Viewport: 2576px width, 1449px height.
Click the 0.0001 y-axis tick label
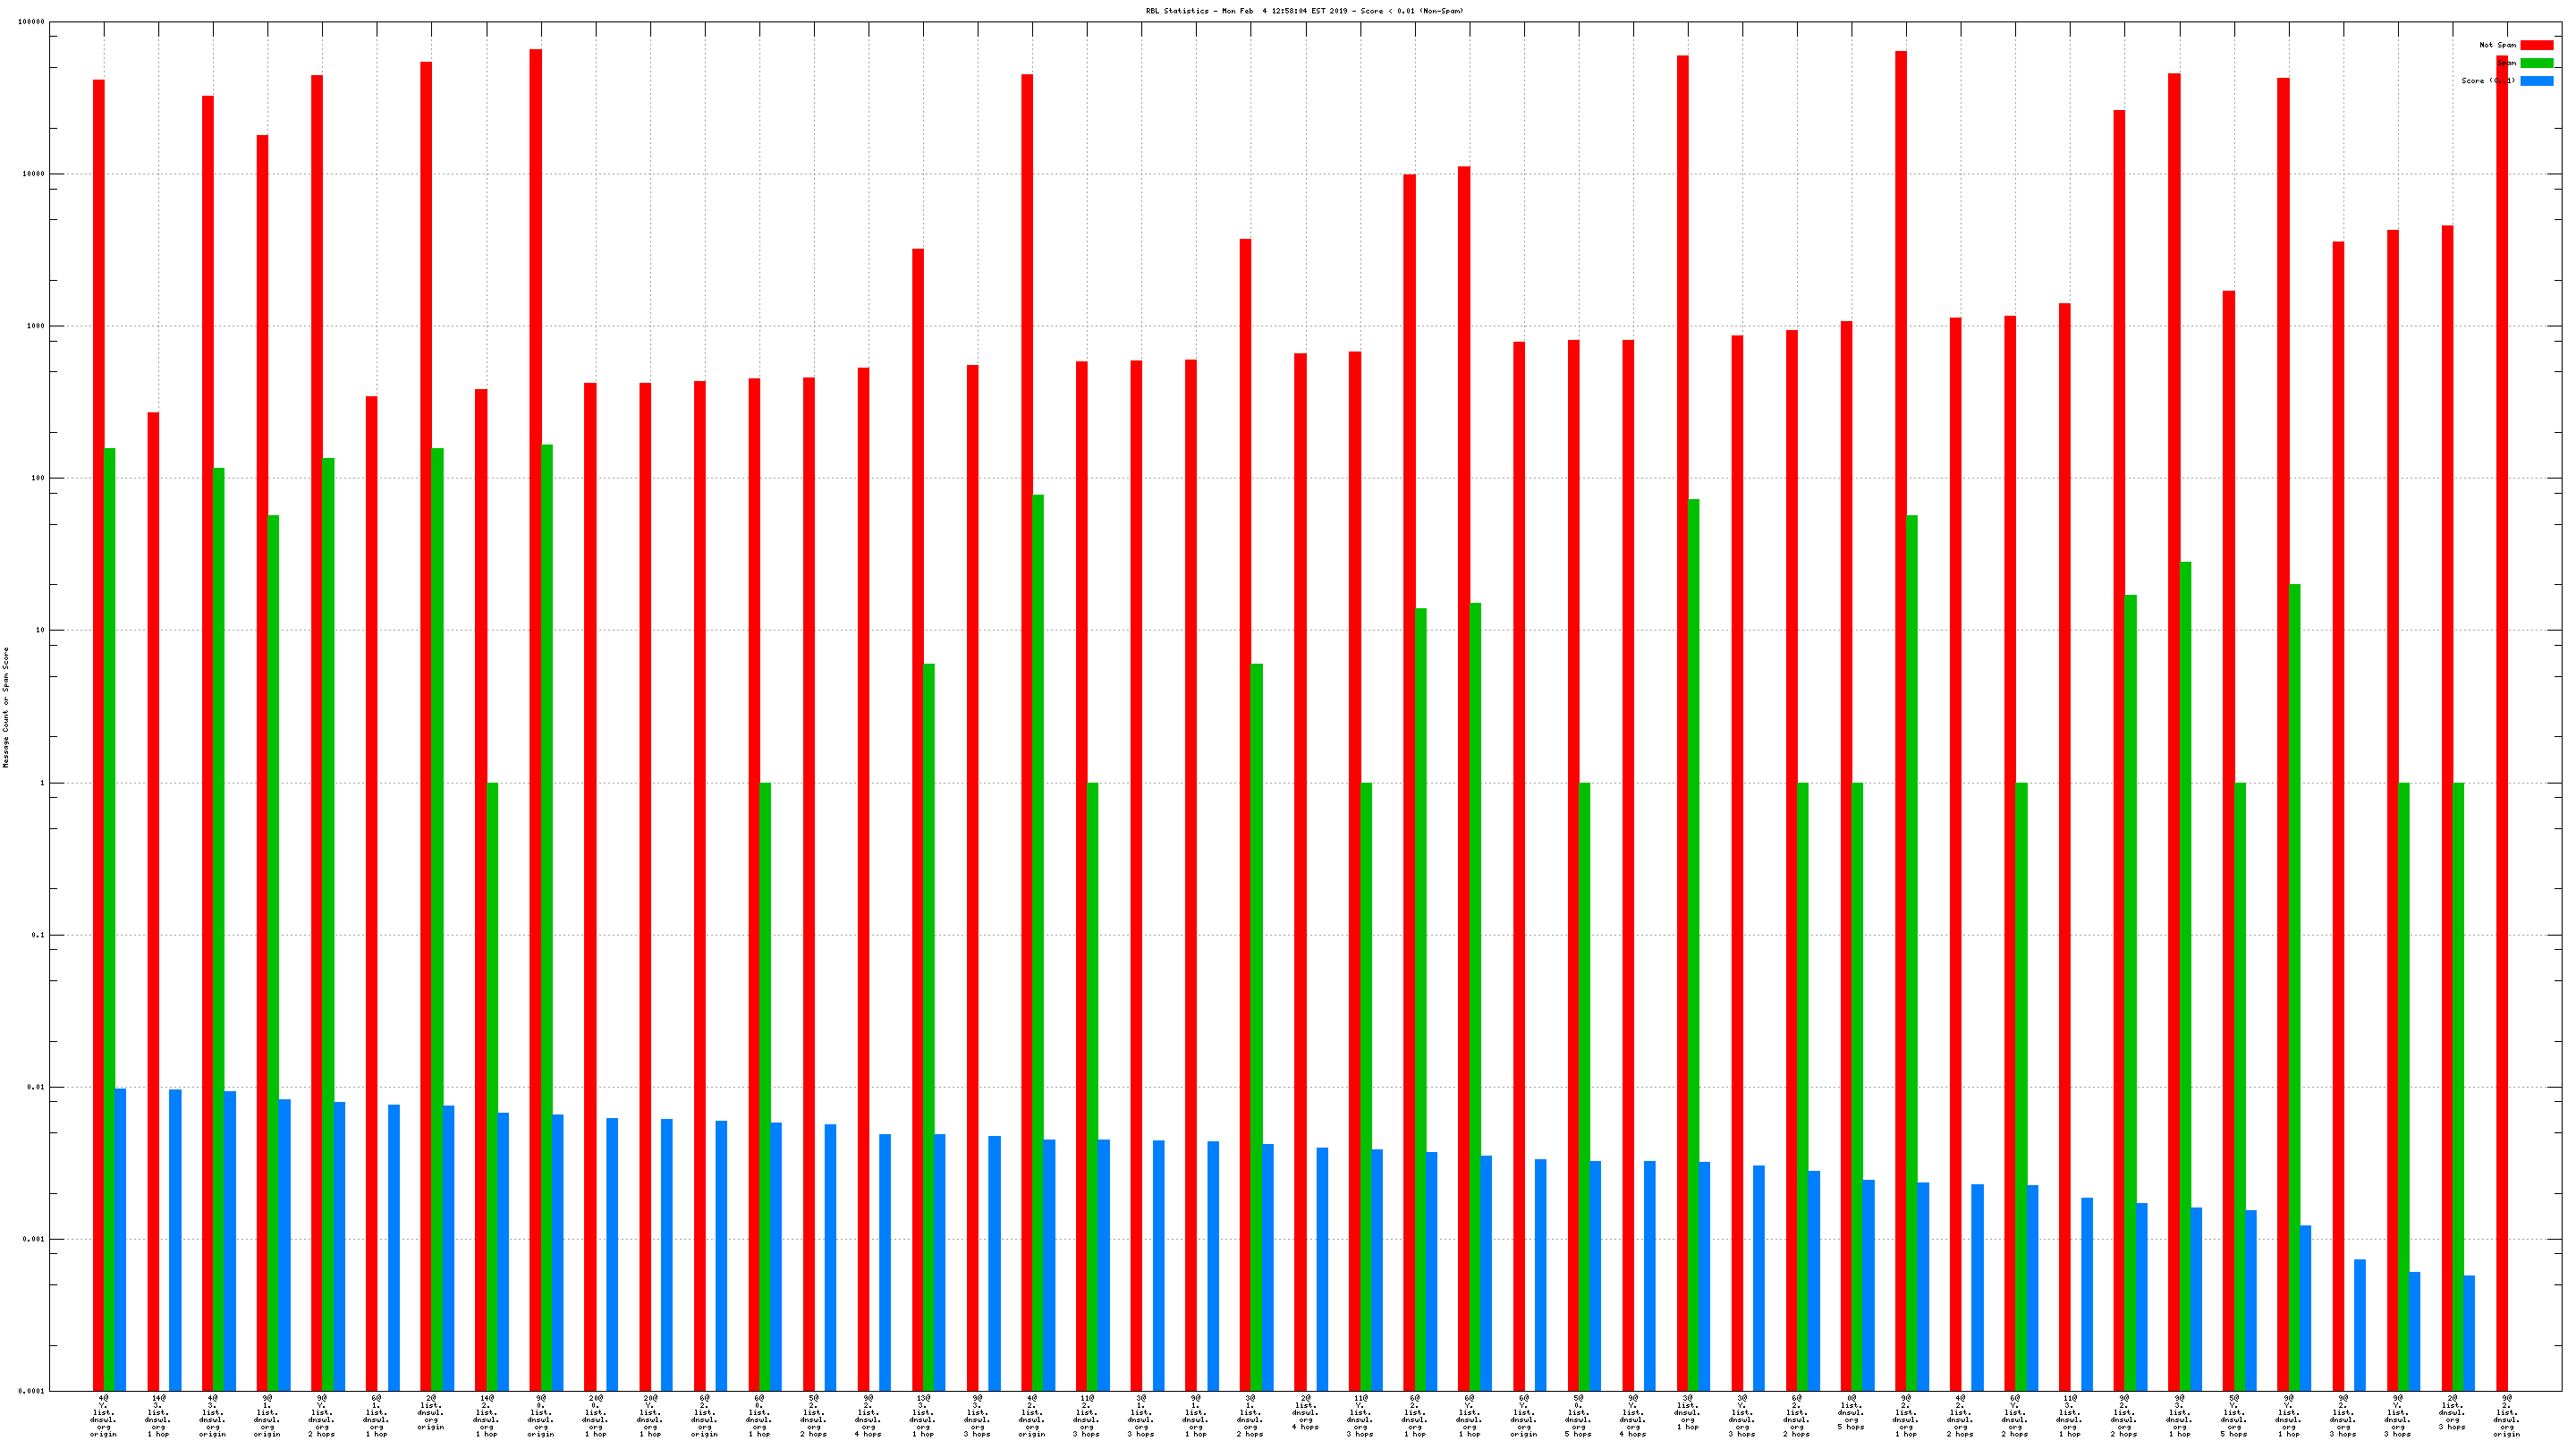pos(33,1391)
